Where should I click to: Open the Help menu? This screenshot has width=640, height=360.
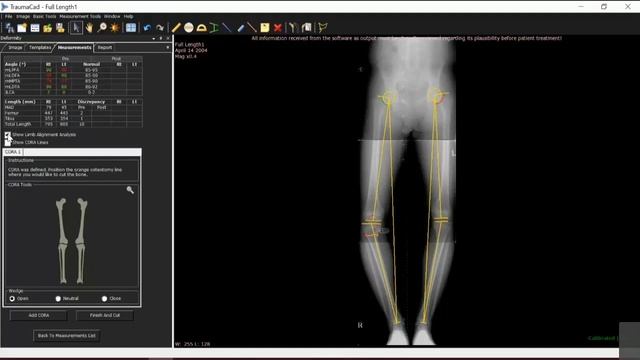(128, 16)
